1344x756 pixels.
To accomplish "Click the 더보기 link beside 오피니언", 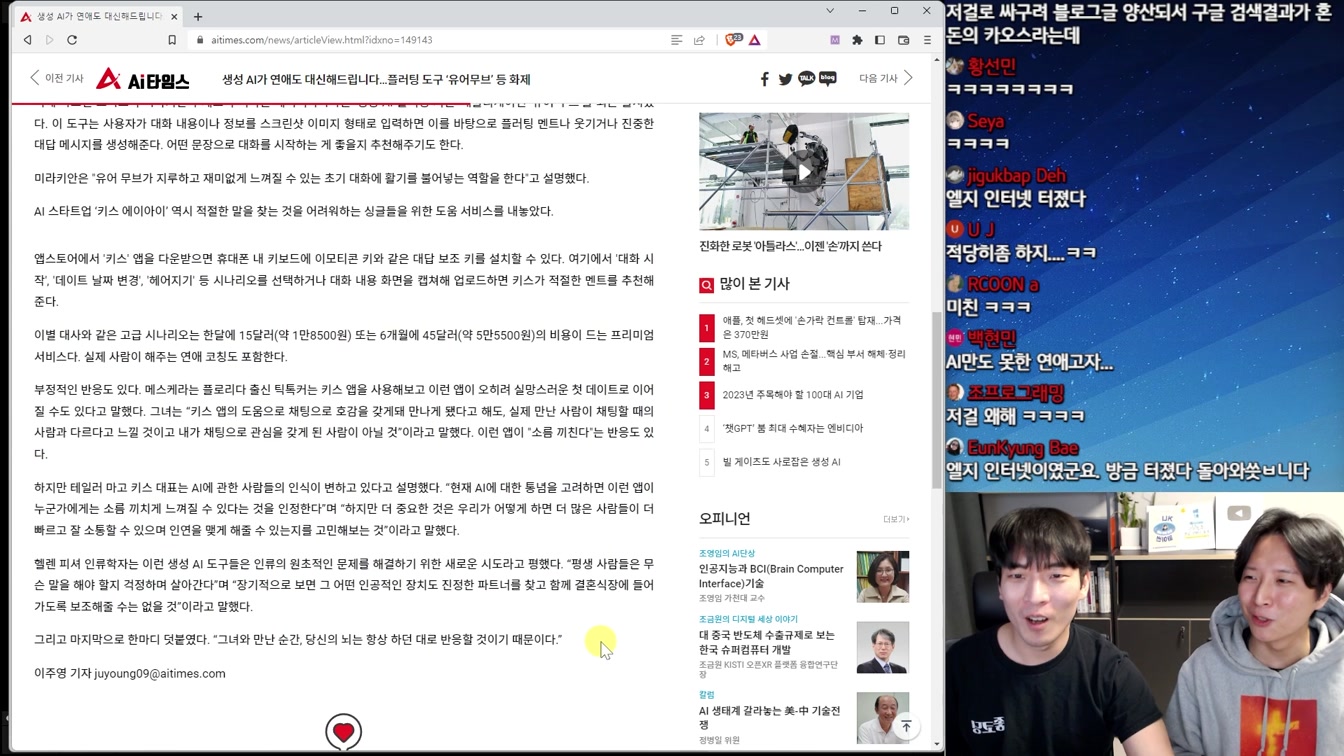I will click(896, 520).
